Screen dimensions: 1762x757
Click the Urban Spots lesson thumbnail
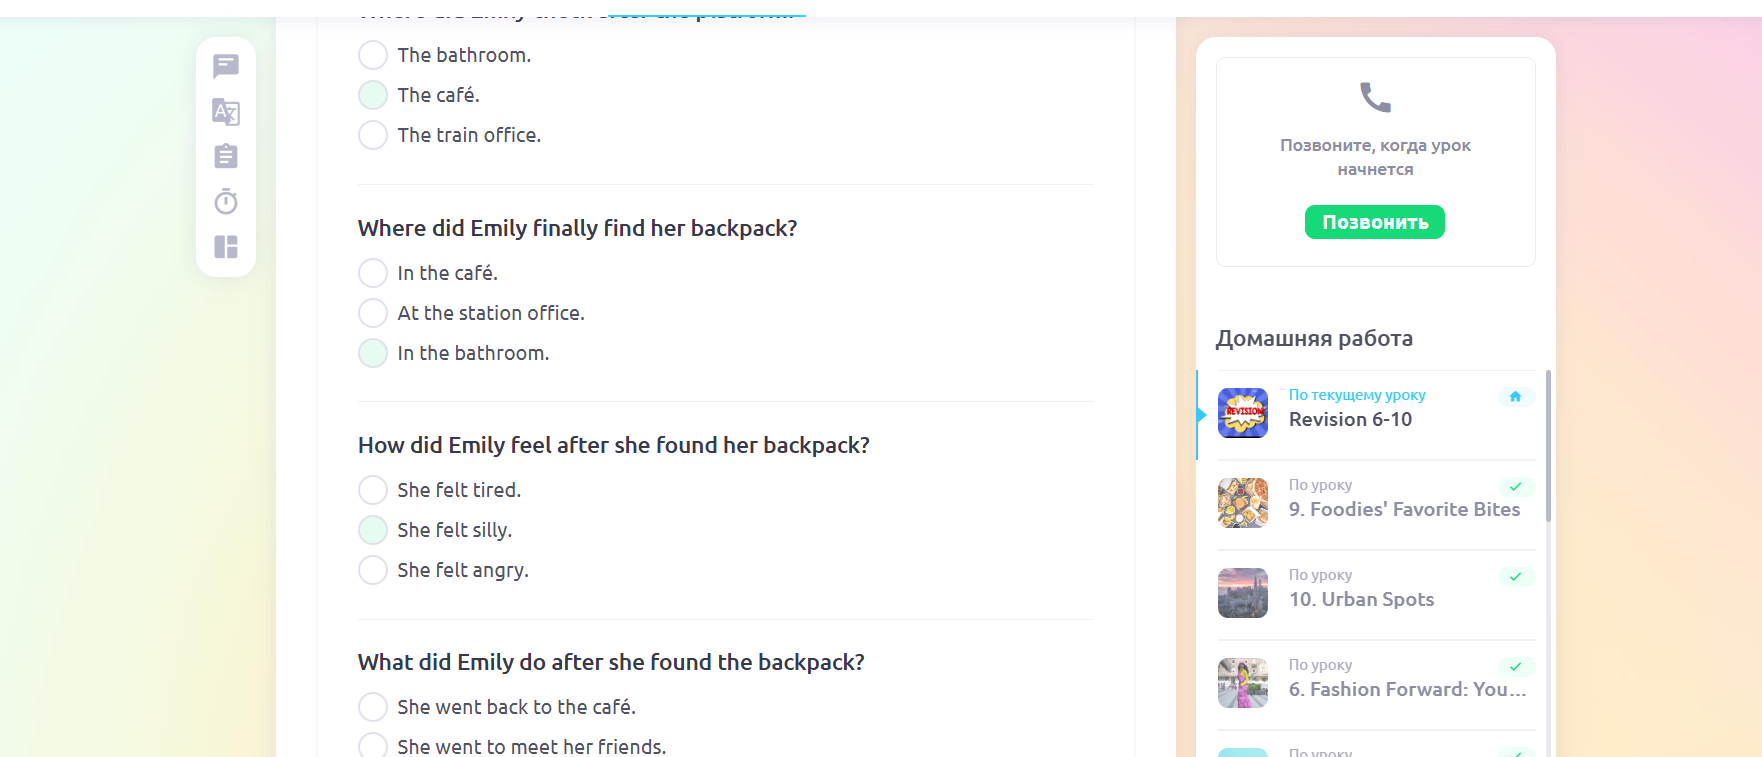coord(1243,593)
